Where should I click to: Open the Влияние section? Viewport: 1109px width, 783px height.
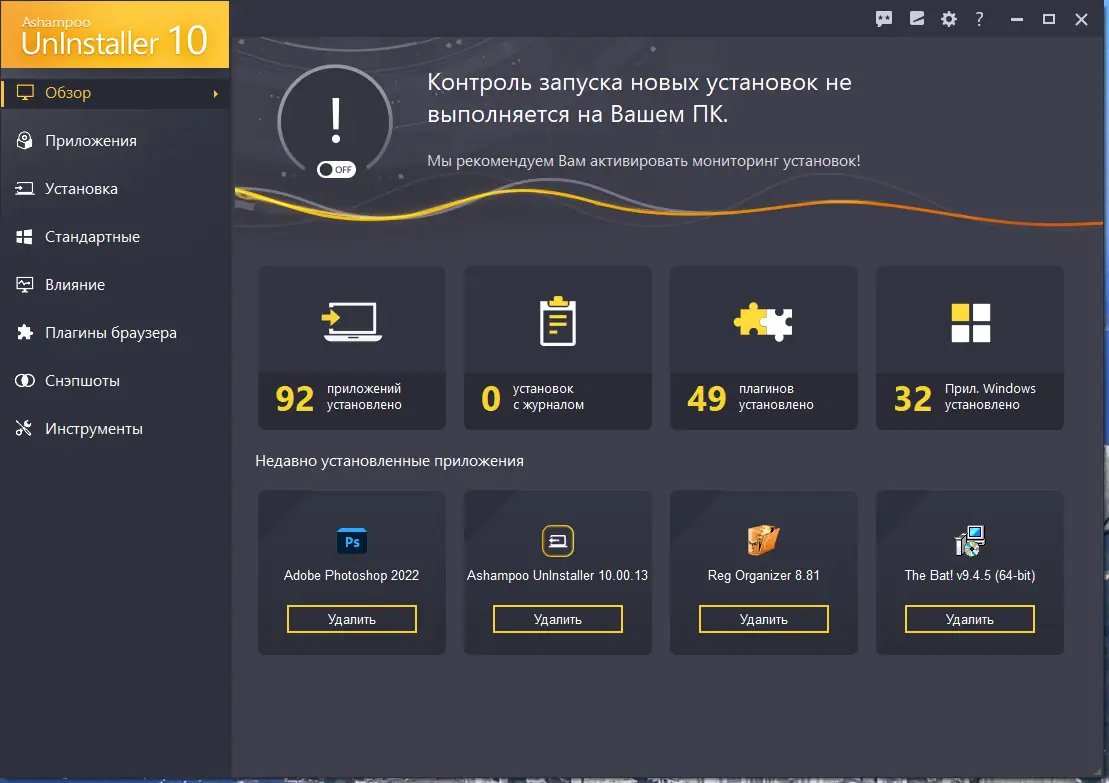115,285
